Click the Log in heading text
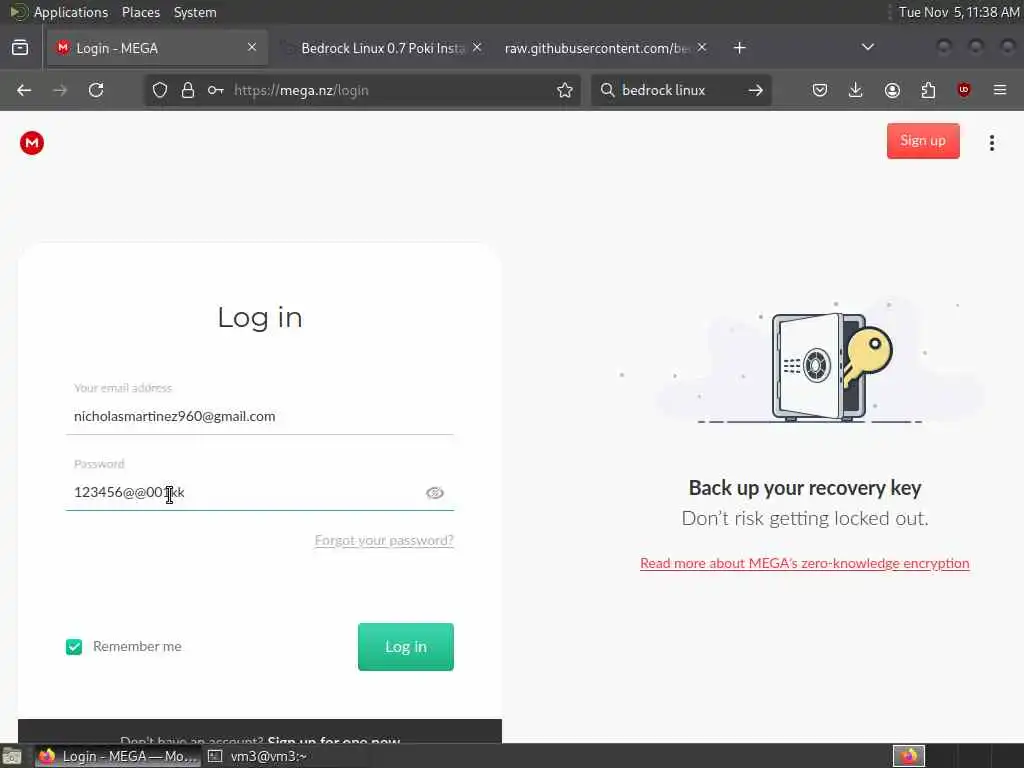 pyautogui.click(x=260, y=317)
